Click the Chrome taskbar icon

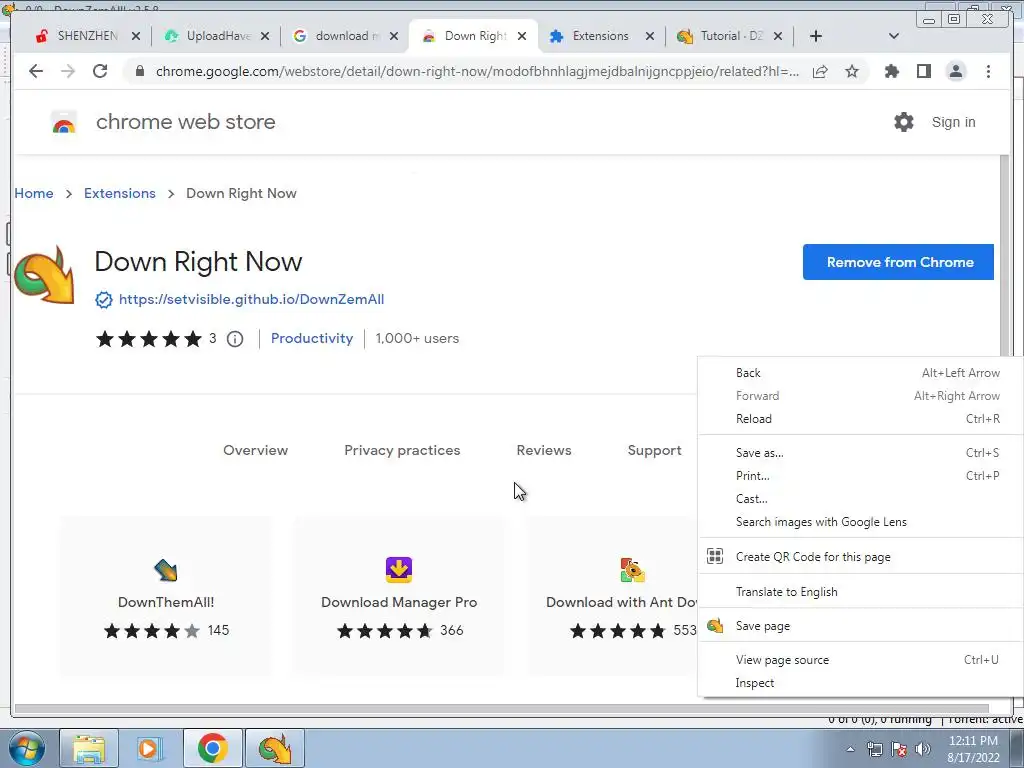coord(213,749)
